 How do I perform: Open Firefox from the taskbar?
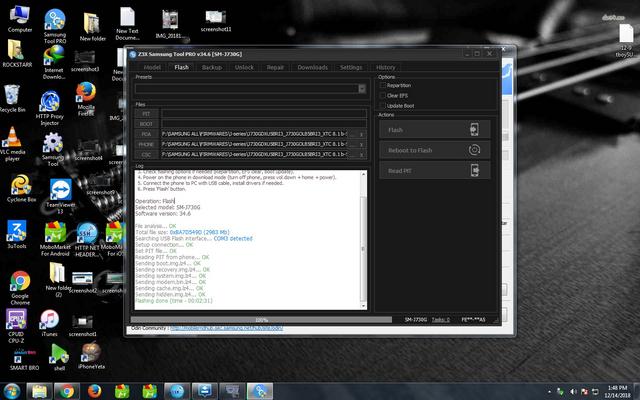point(94,391)
